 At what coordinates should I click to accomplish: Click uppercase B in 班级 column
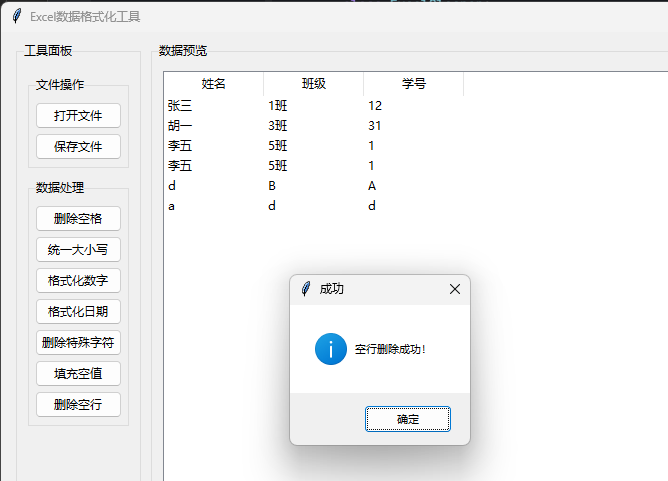point(272,186)
